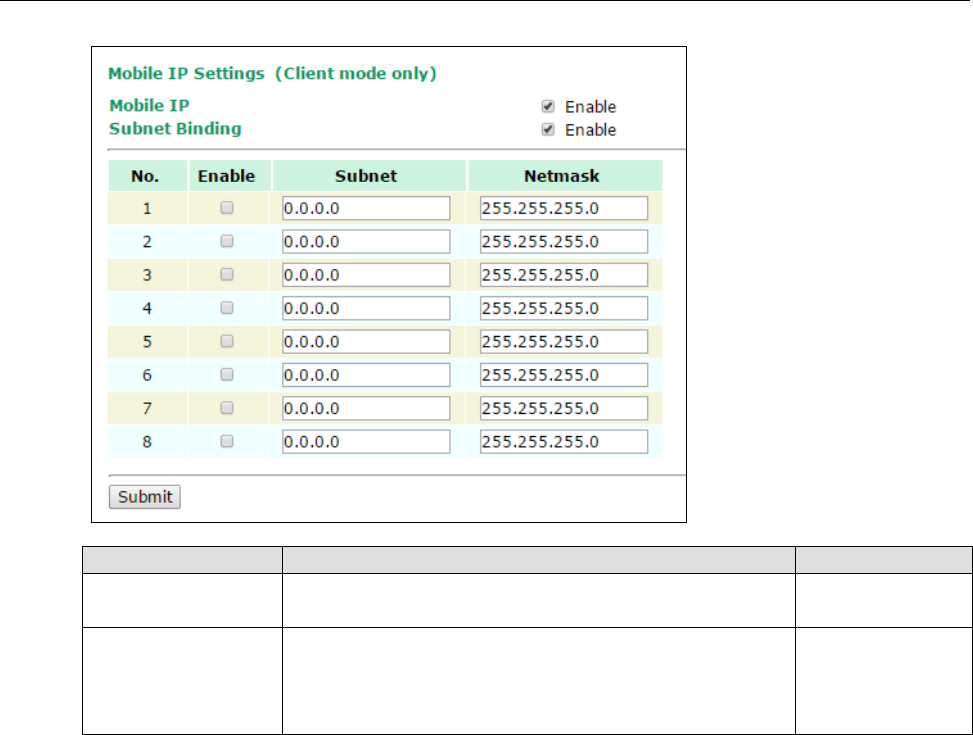The width and height of the screenshot is (973, 735).
Task: Click the 'Mobile IP' label
Action: (150, 106)
